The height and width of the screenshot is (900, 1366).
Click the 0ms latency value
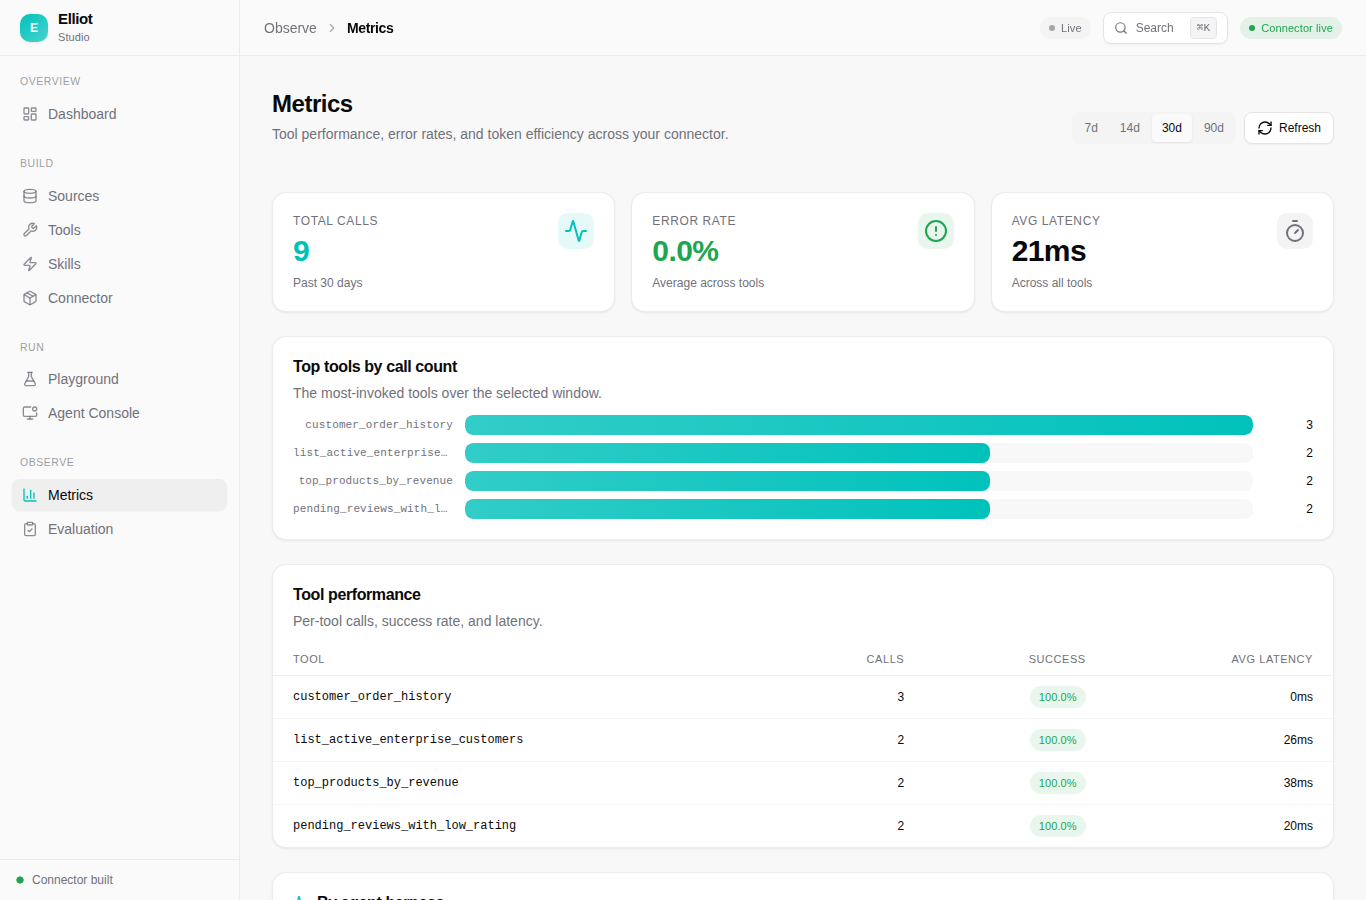(x=1301, y=697)
